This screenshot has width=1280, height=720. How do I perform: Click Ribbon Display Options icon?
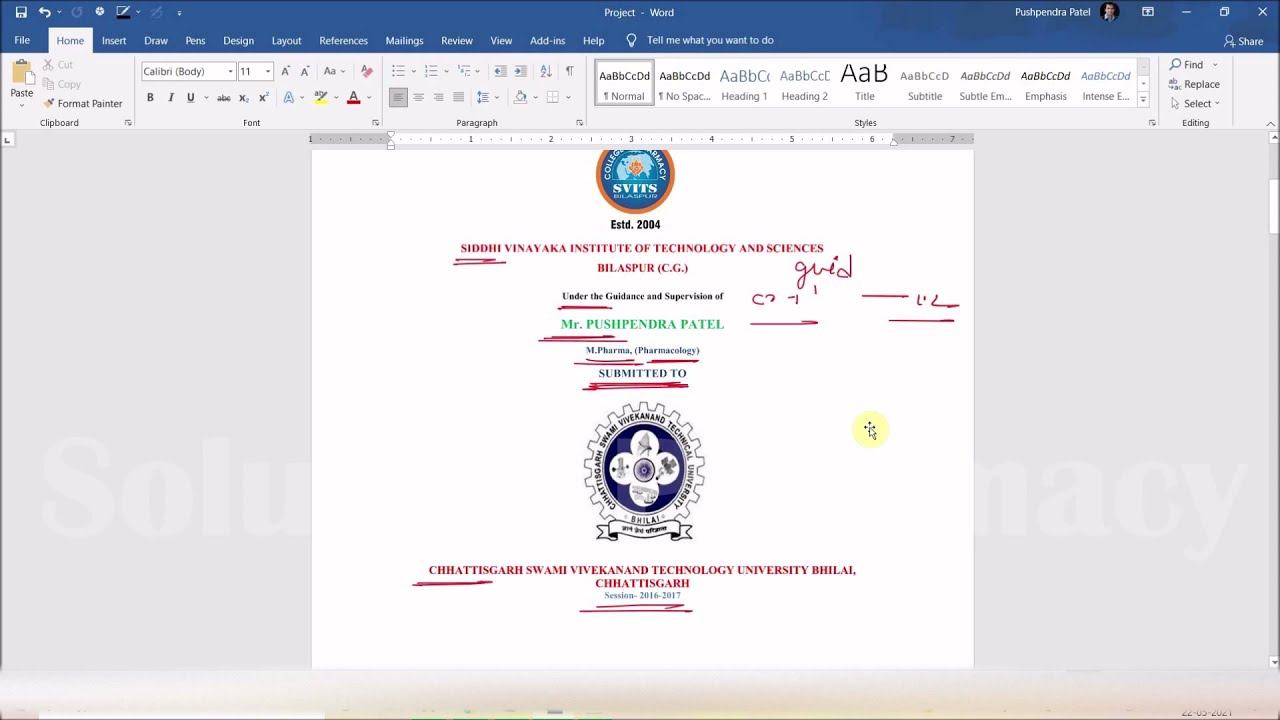[1148, 12]
